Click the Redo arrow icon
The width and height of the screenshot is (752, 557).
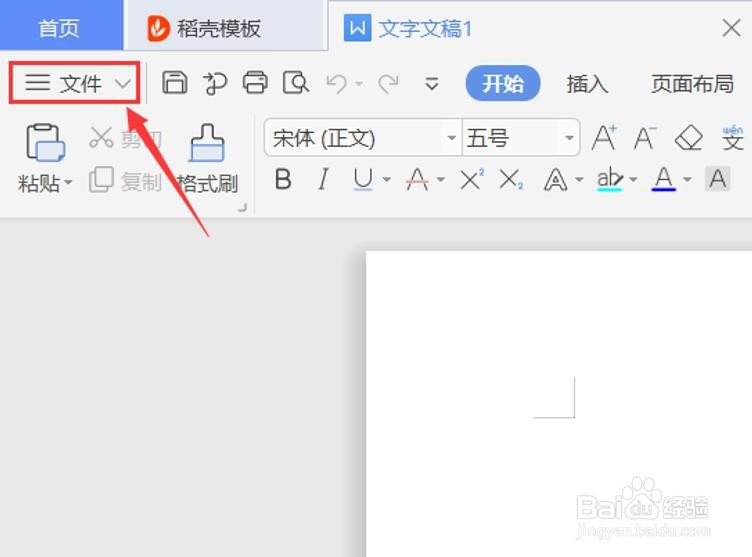pos(388,83)
